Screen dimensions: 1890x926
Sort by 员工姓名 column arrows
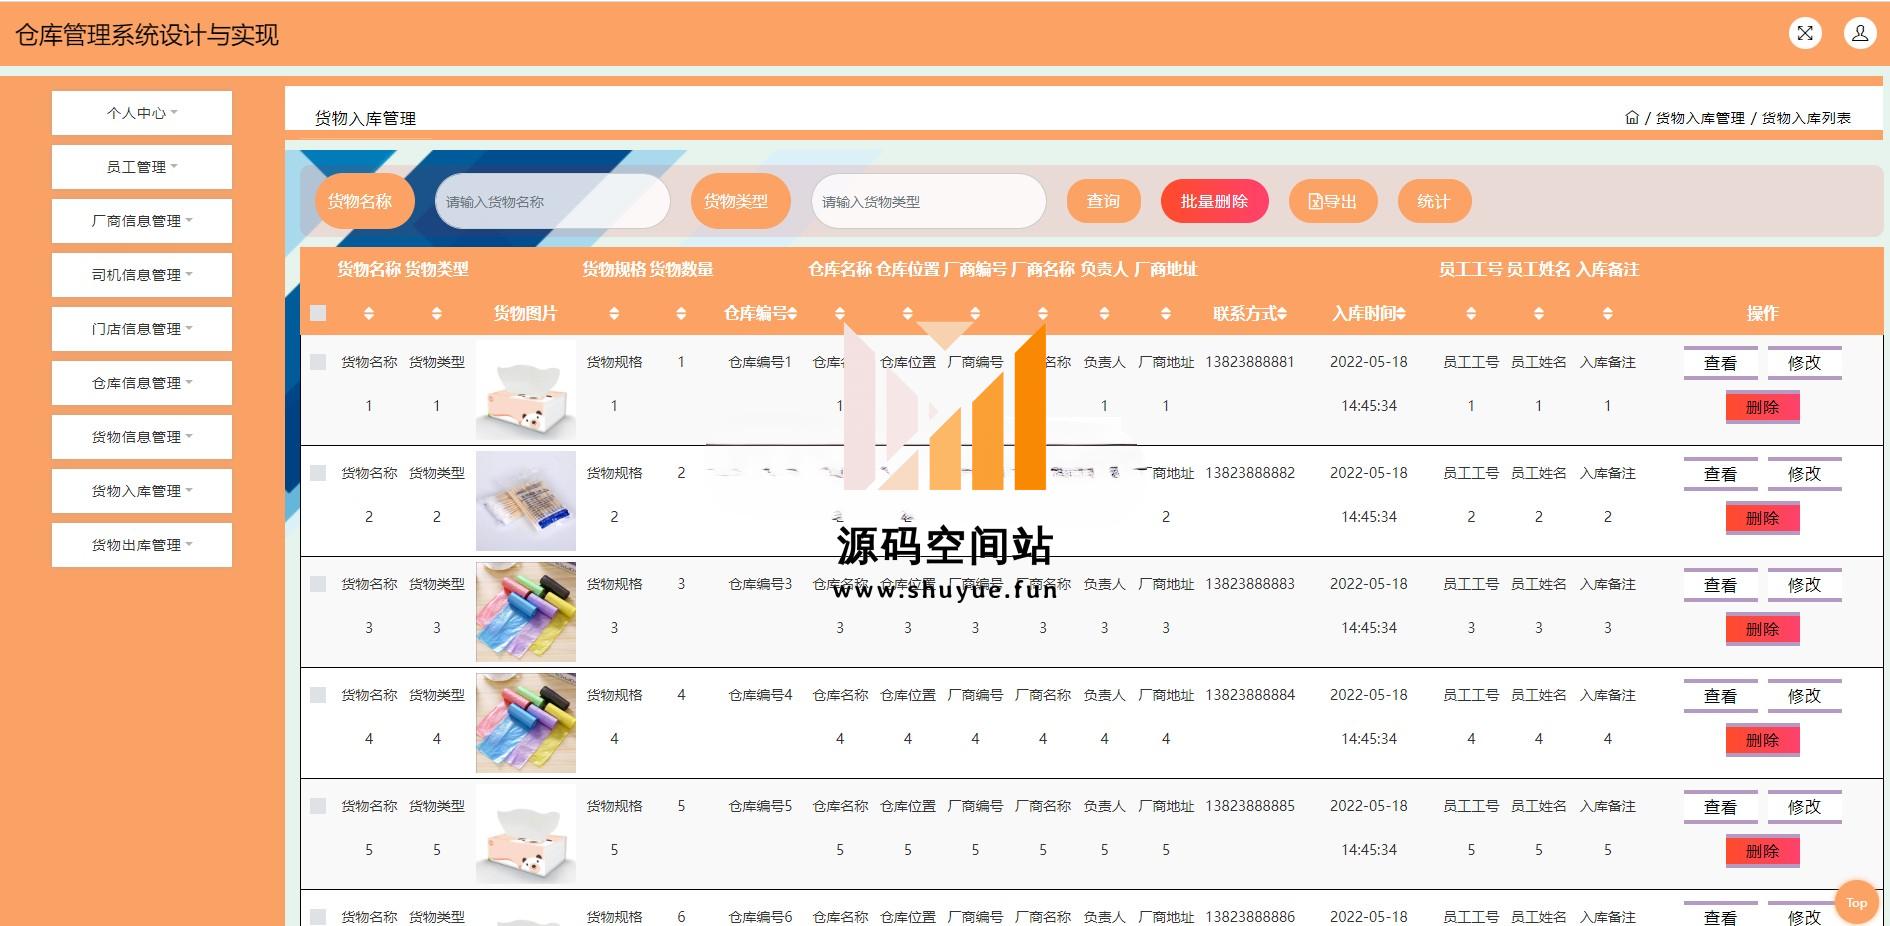point(1539,314)
